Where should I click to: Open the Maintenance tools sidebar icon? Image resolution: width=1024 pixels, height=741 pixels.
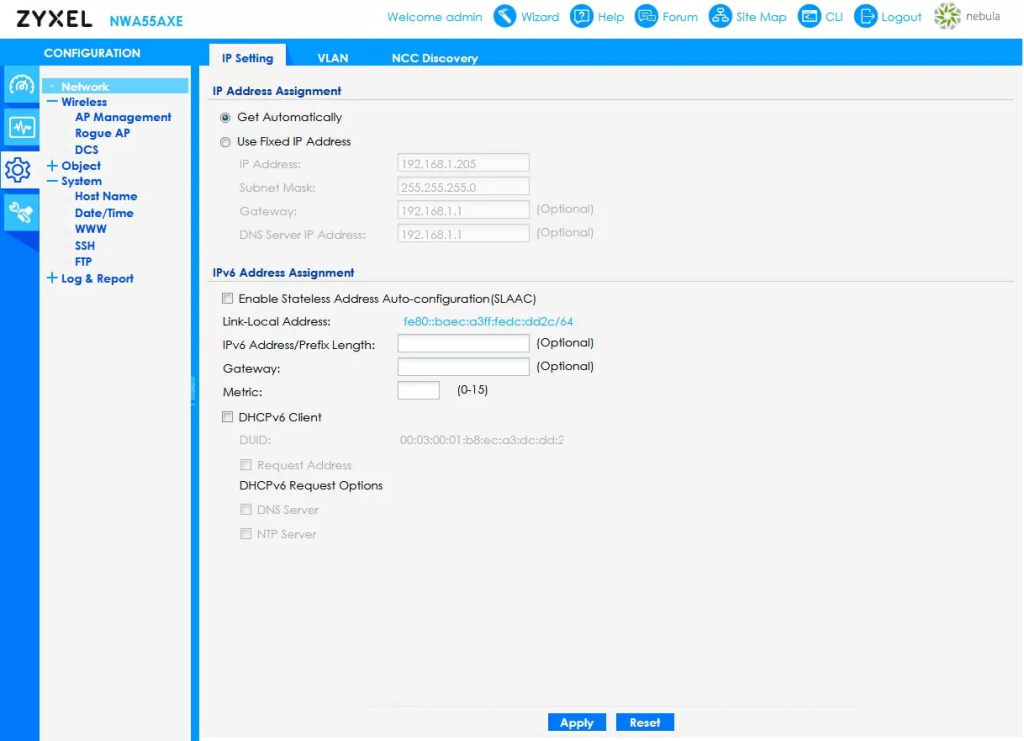point(21,211)
